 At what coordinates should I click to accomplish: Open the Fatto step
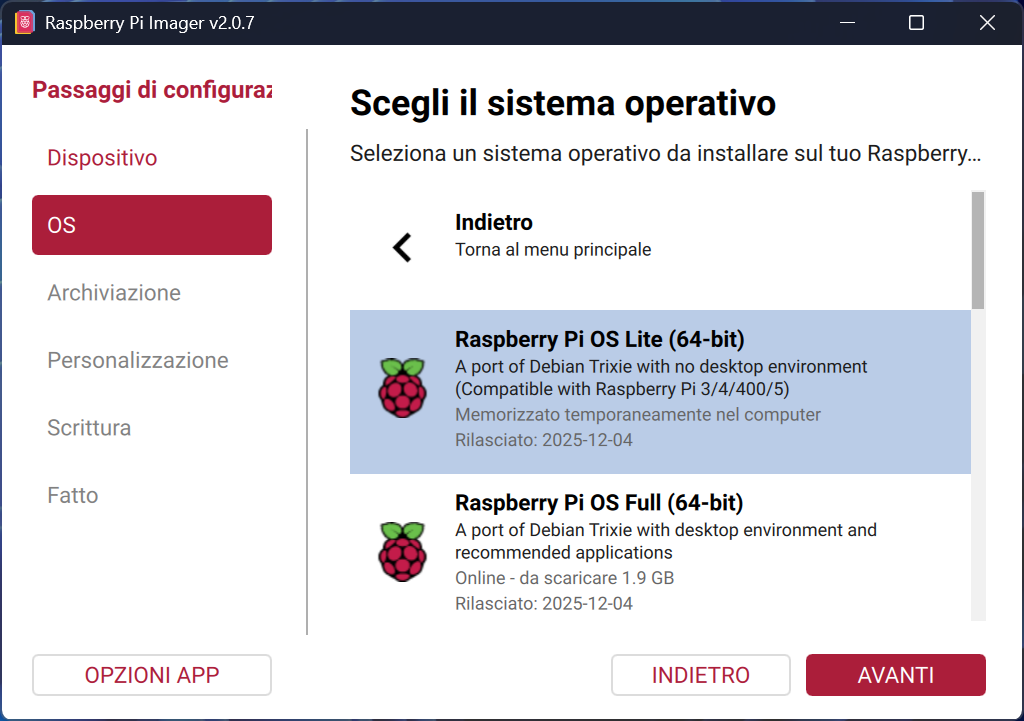click(72, 494)
